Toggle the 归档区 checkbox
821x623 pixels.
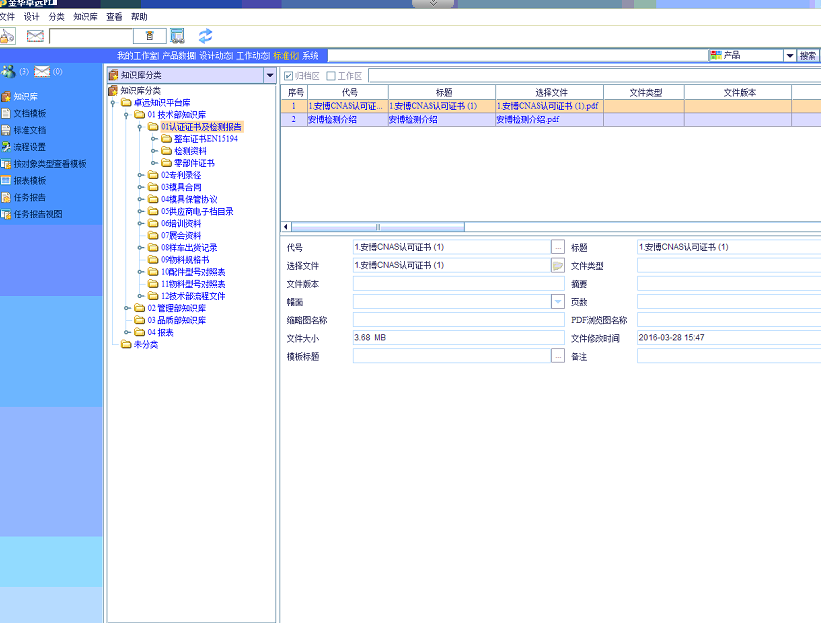click(289, 76)
